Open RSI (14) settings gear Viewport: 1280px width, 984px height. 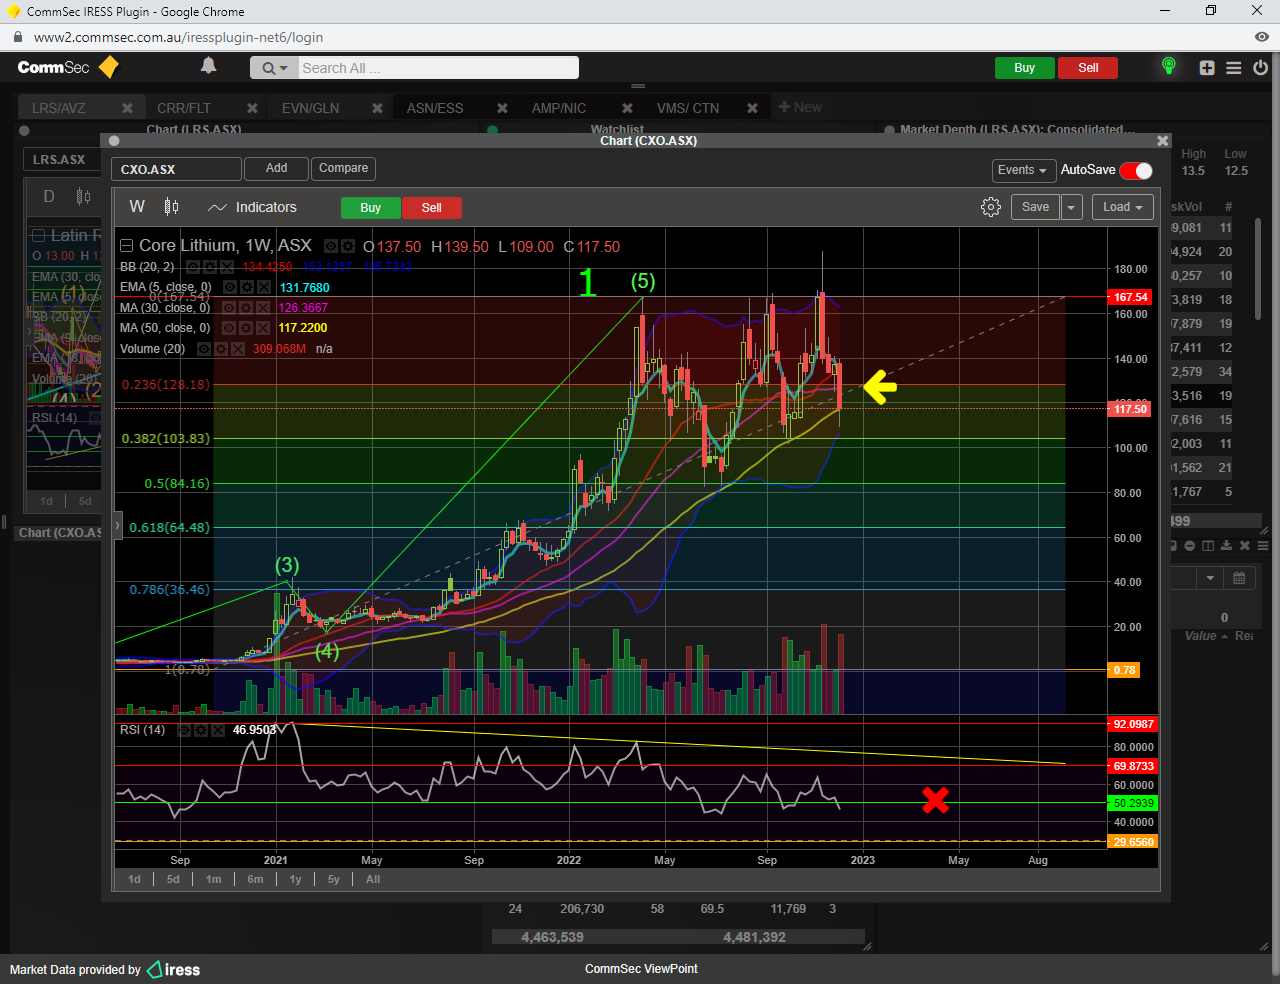(201, 730)
